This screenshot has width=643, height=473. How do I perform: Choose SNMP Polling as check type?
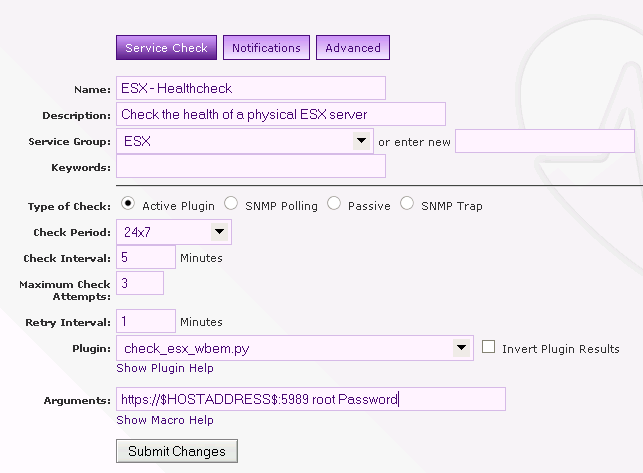tap(232, 205)
